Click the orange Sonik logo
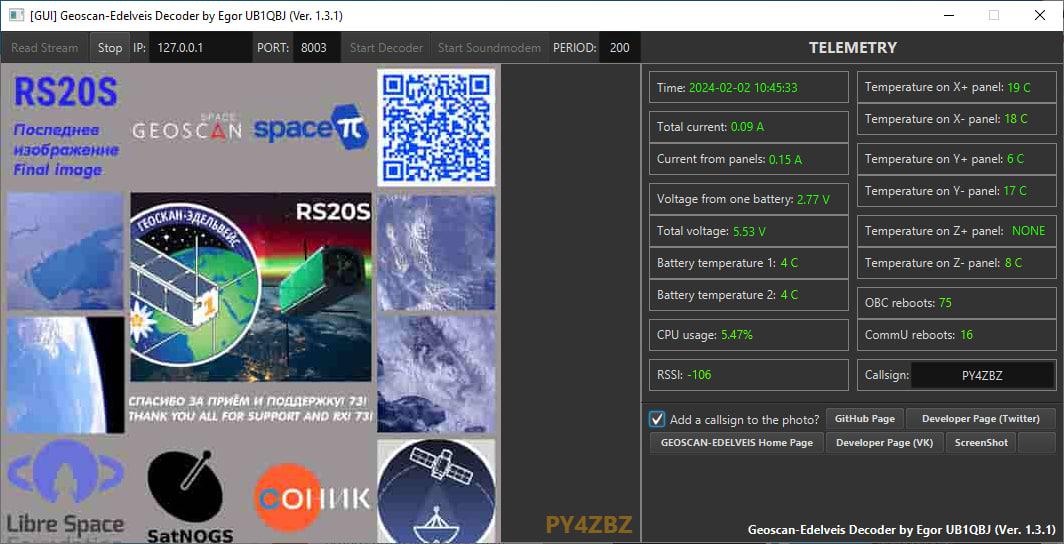 311,498
